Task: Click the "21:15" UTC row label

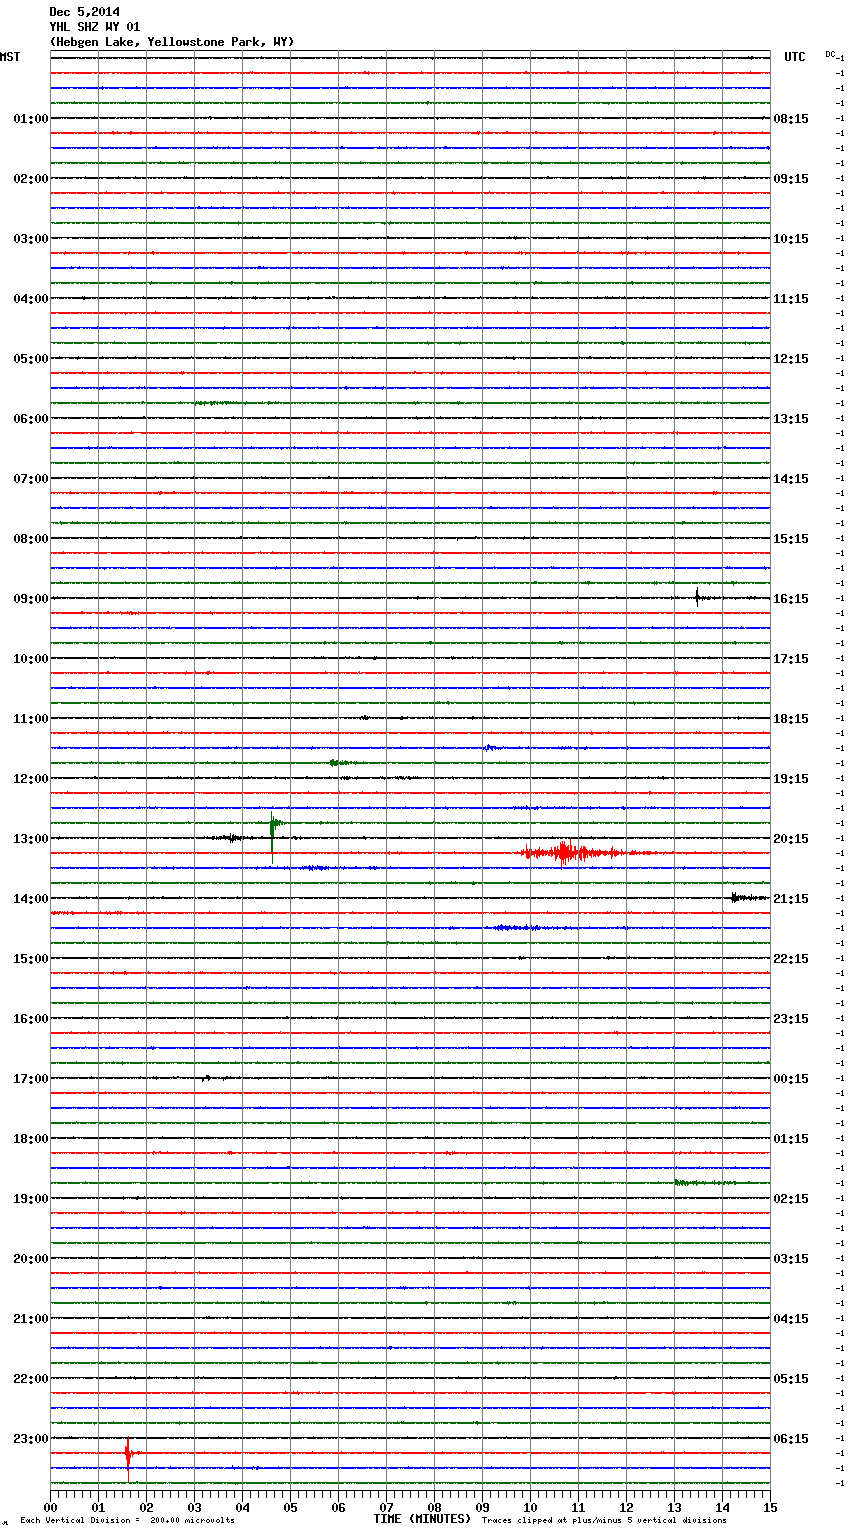Action: click(791, 899)
